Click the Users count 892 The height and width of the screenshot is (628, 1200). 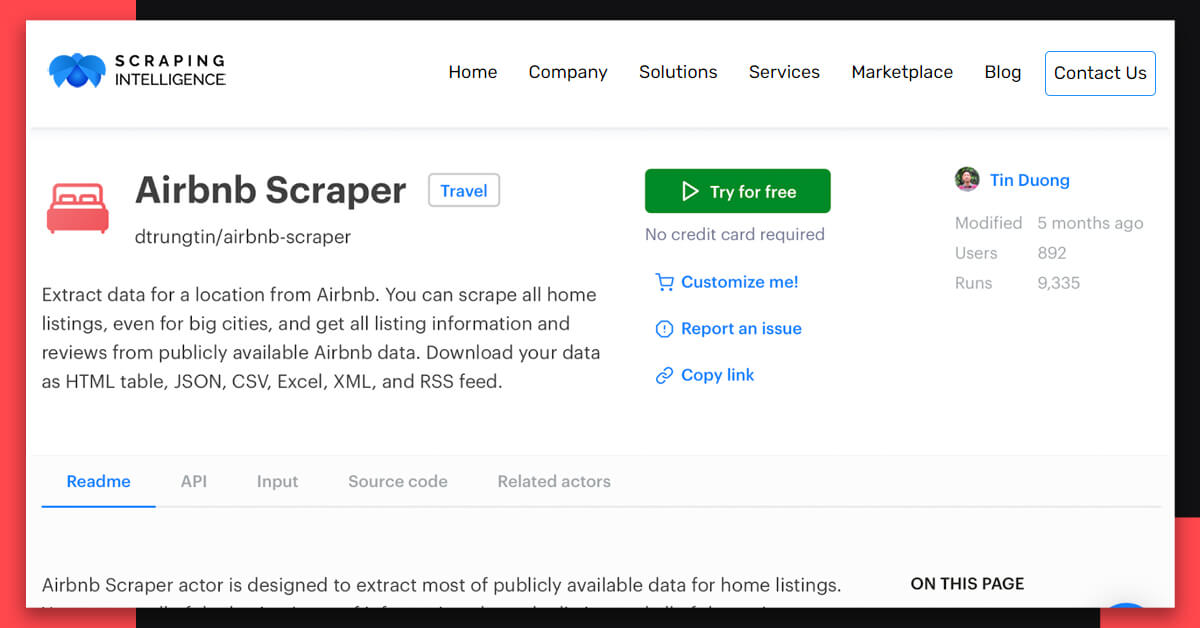pyautogui.click(x=1052, y=253)
